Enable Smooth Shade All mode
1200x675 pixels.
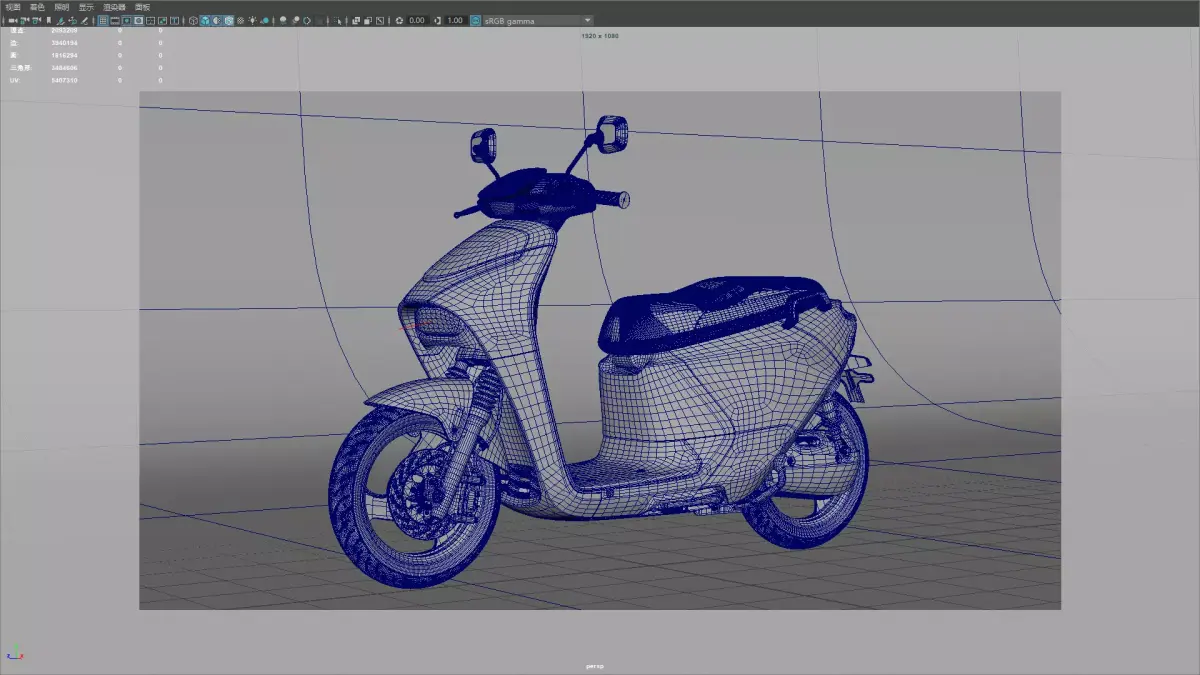205,20
